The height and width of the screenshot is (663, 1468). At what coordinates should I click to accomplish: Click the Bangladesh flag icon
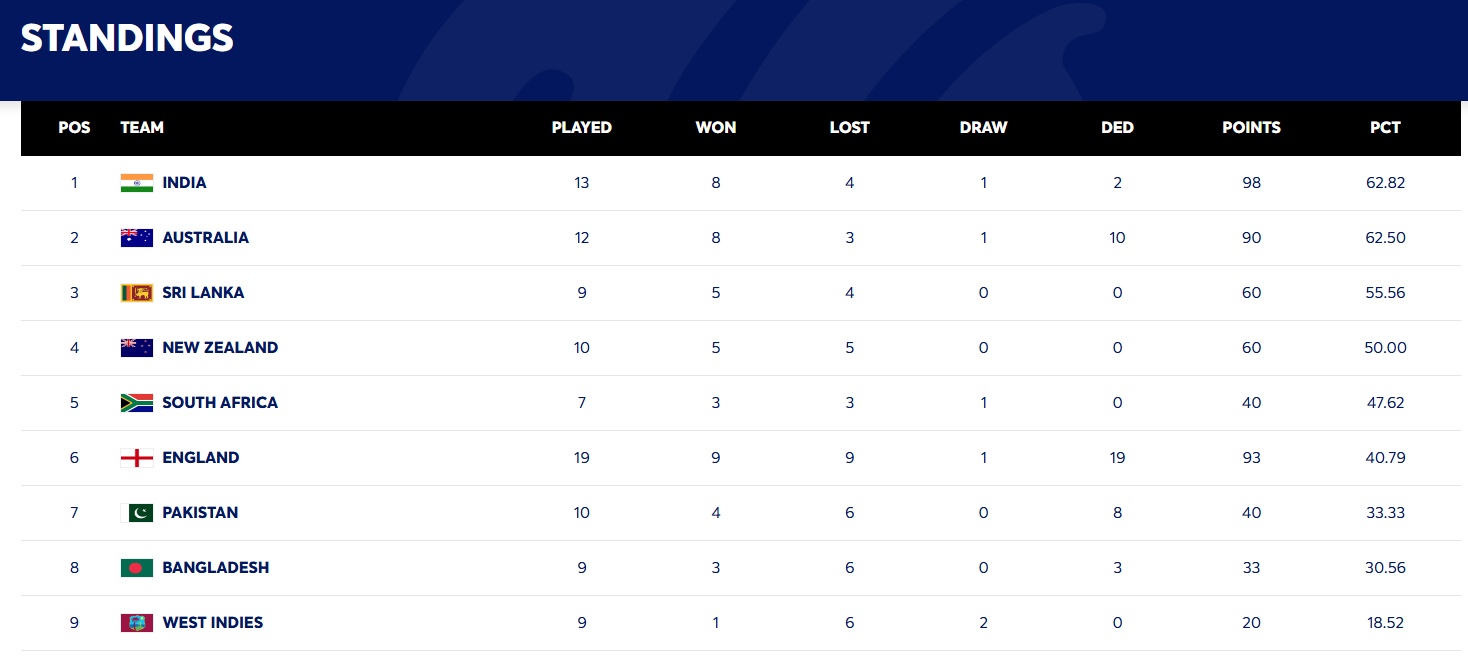[136, 568]
